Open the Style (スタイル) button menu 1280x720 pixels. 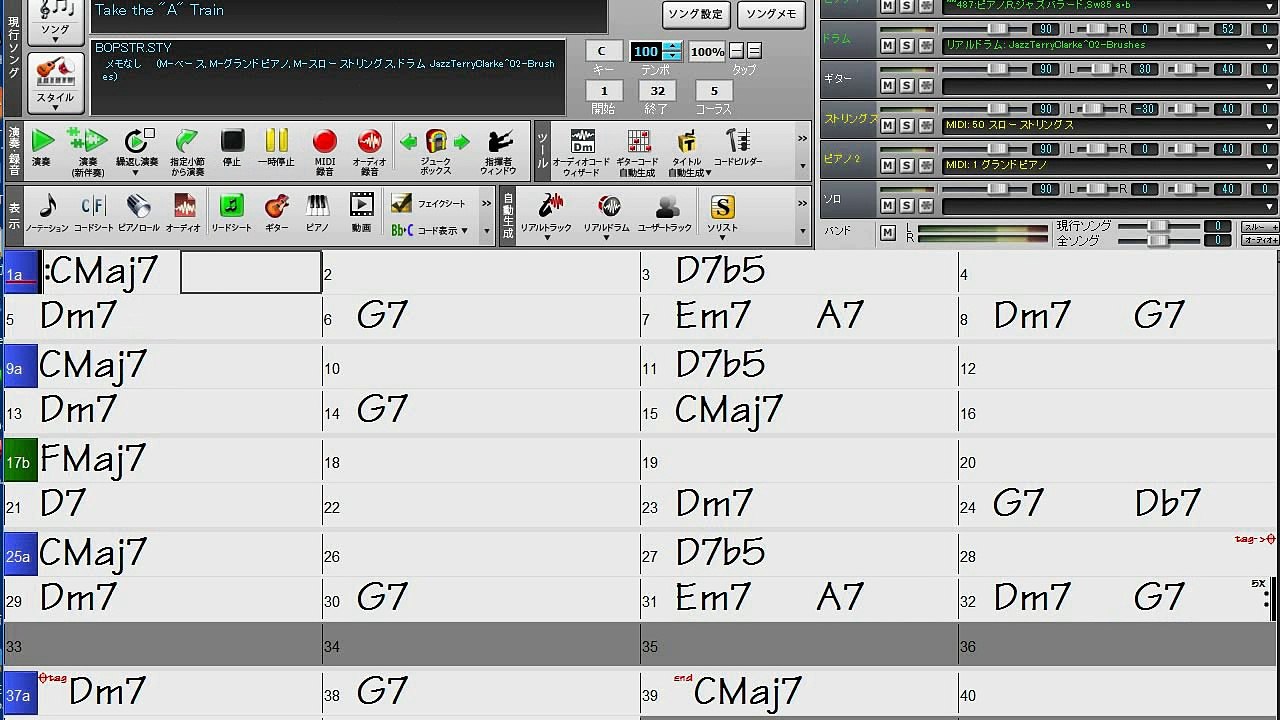click(x=56, y=84)
